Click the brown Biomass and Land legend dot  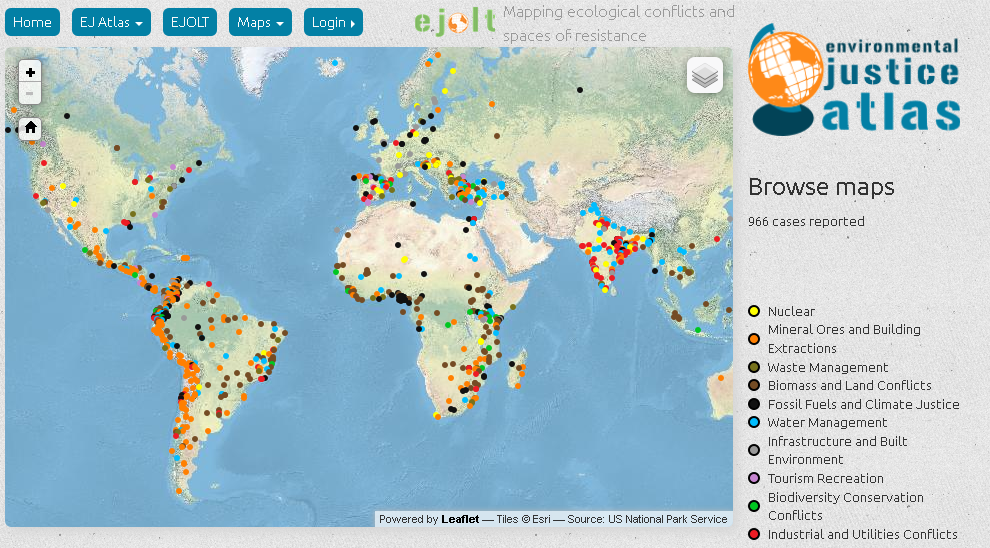pos(754,386)
